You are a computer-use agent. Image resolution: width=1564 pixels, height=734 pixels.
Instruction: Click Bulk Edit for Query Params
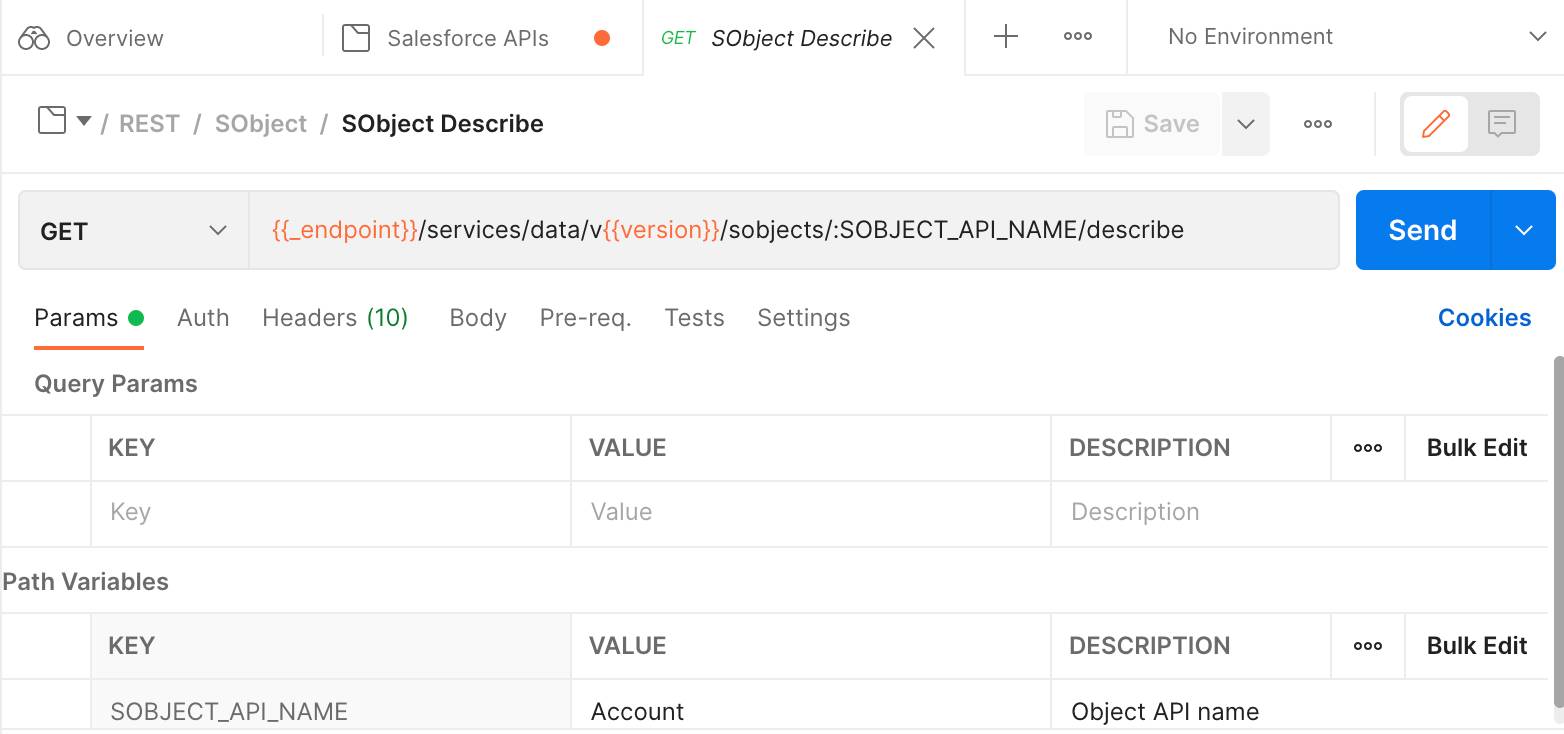(x=1476, y=448)
